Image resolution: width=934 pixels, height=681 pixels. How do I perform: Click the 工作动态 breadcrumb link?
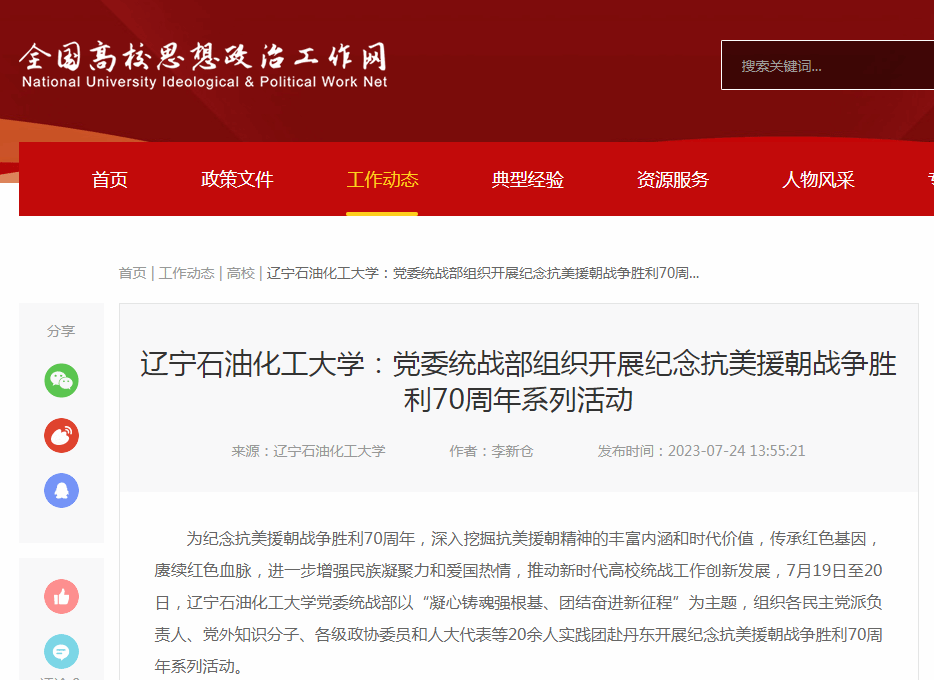(186, 273)
